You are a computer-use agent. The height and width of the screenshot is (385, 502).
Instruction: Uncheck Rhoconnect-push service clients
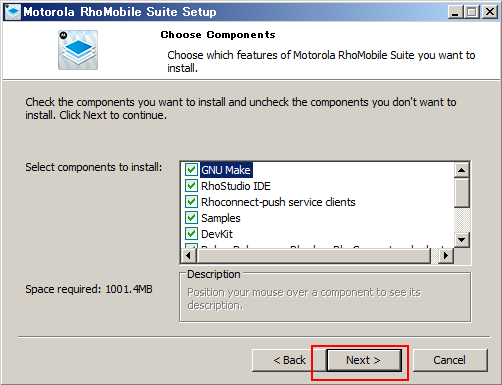tap(191, 202)
